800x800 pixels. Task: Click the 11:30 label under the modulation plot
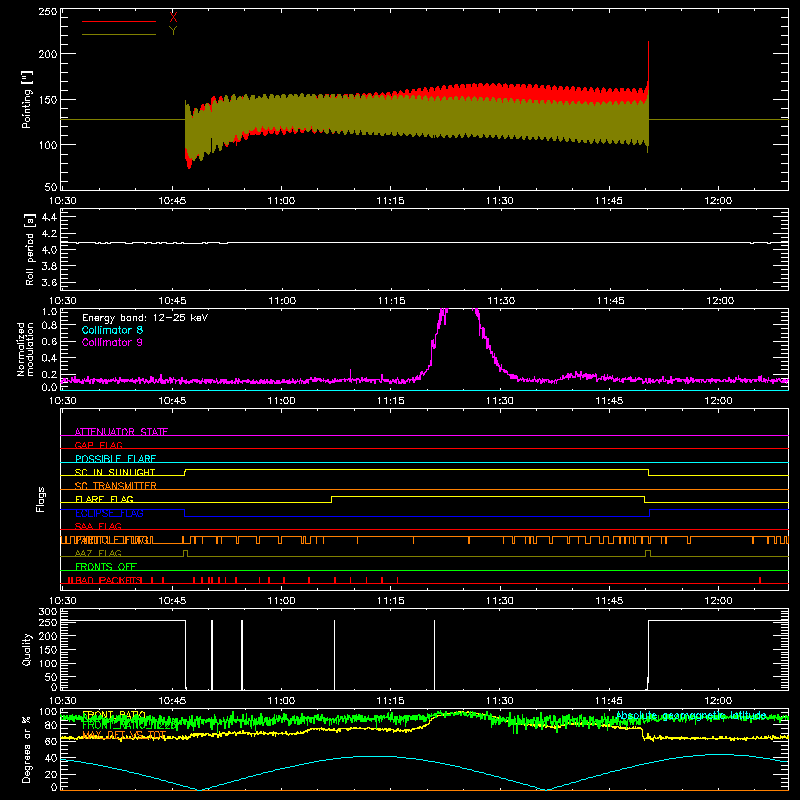[x=499, y=401]
